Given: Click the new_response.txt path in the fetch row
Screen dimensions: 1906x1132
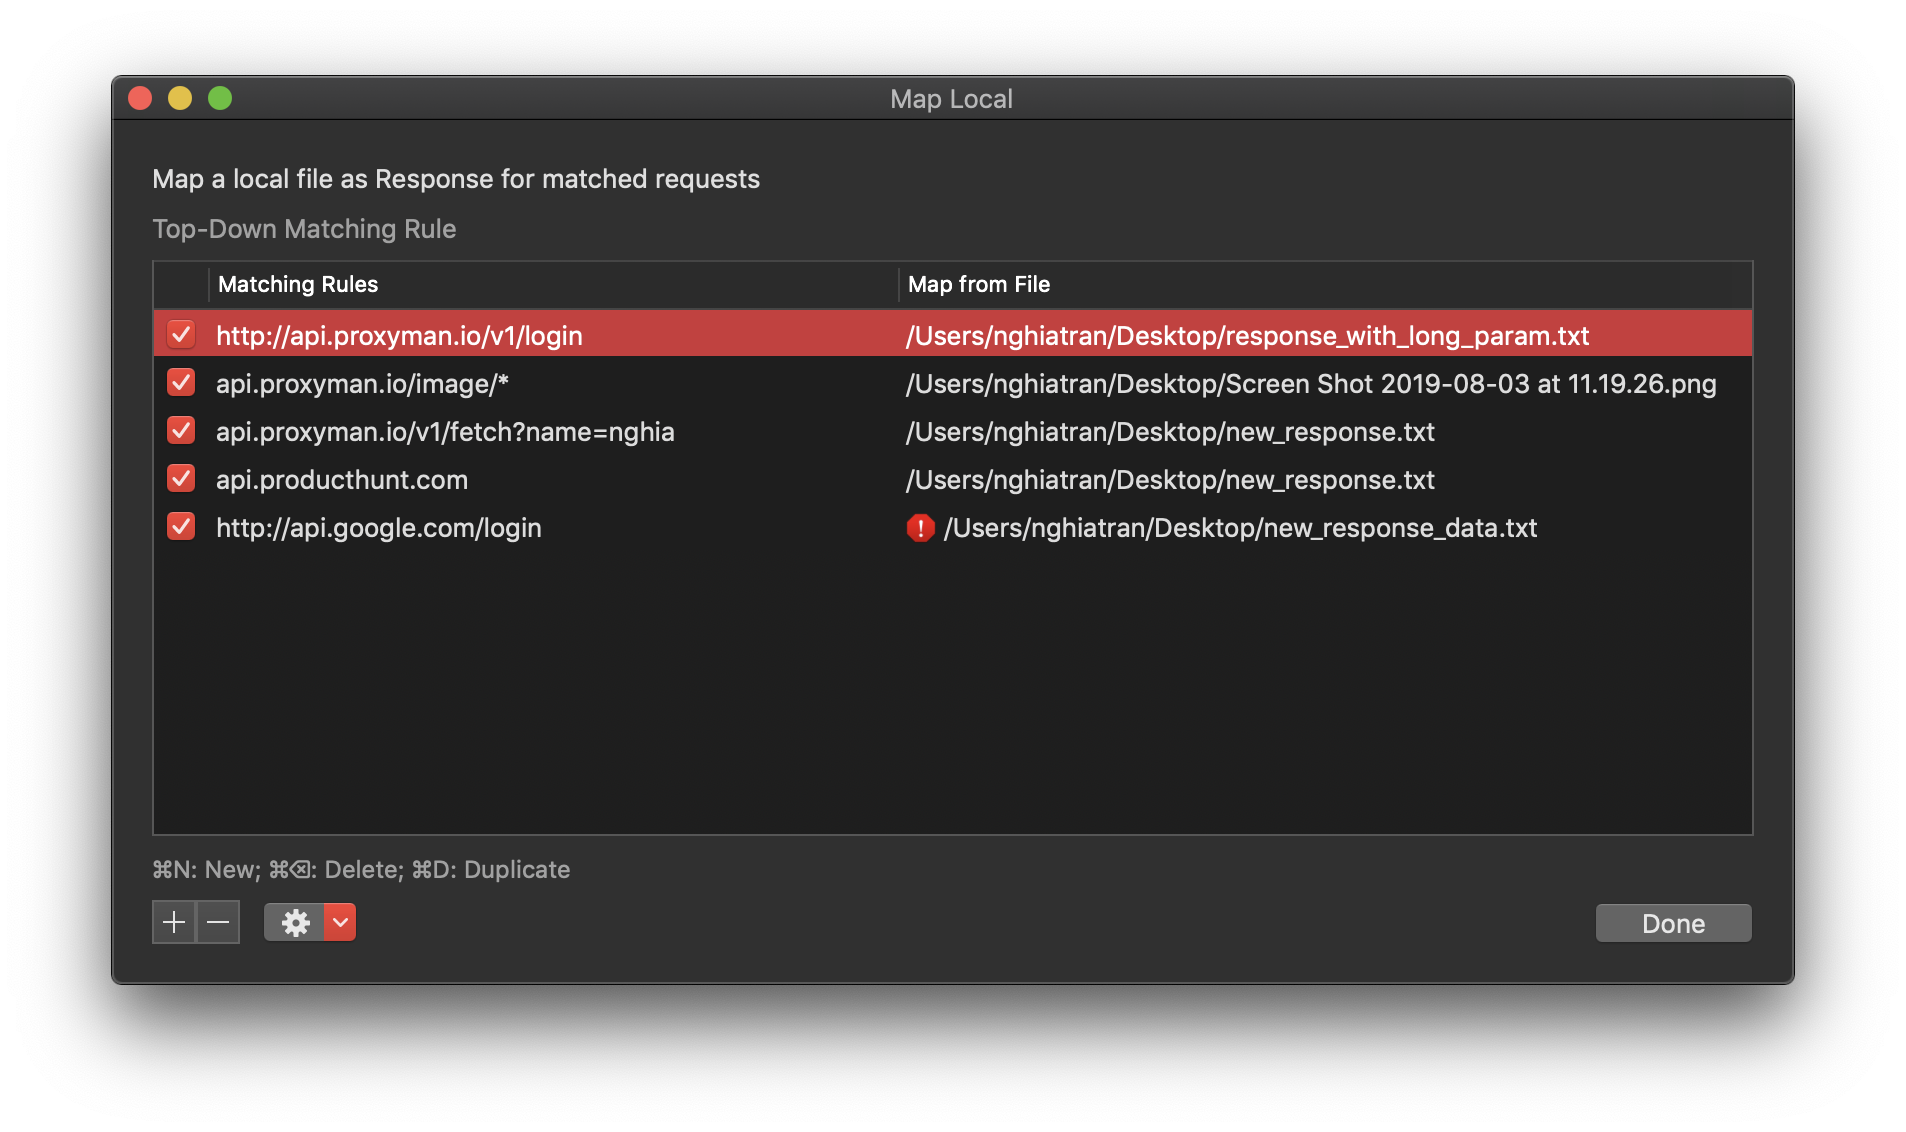Looking at the screenshot, I should [x=1170, y=432].
